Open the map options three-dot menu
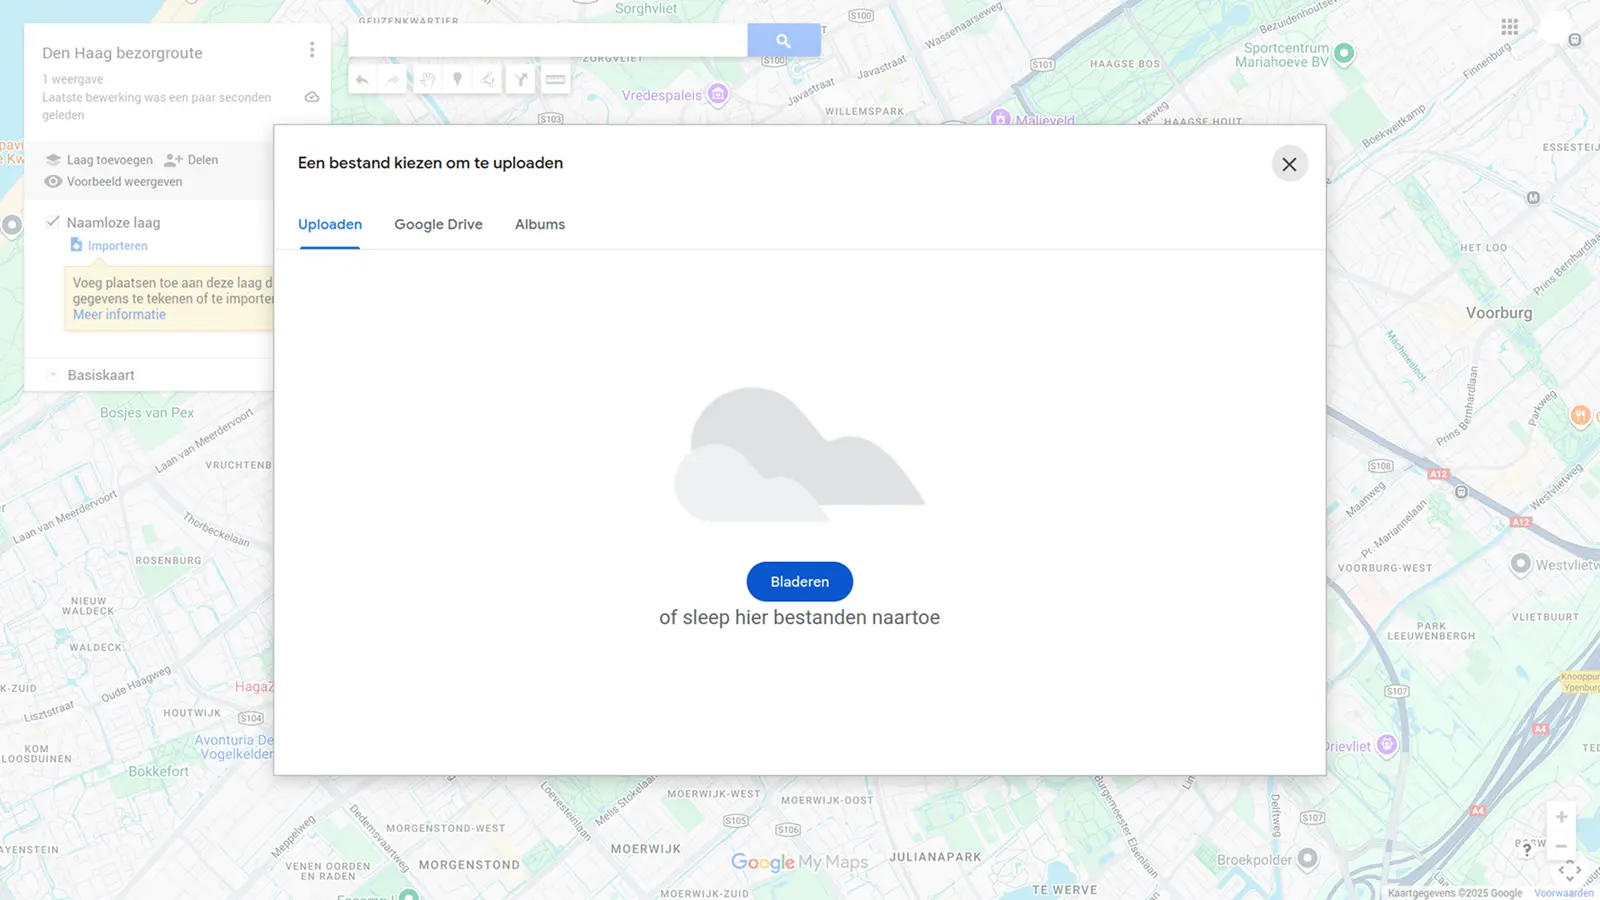Viewport: 1600px width, 900px height. (x=311, y=49)
